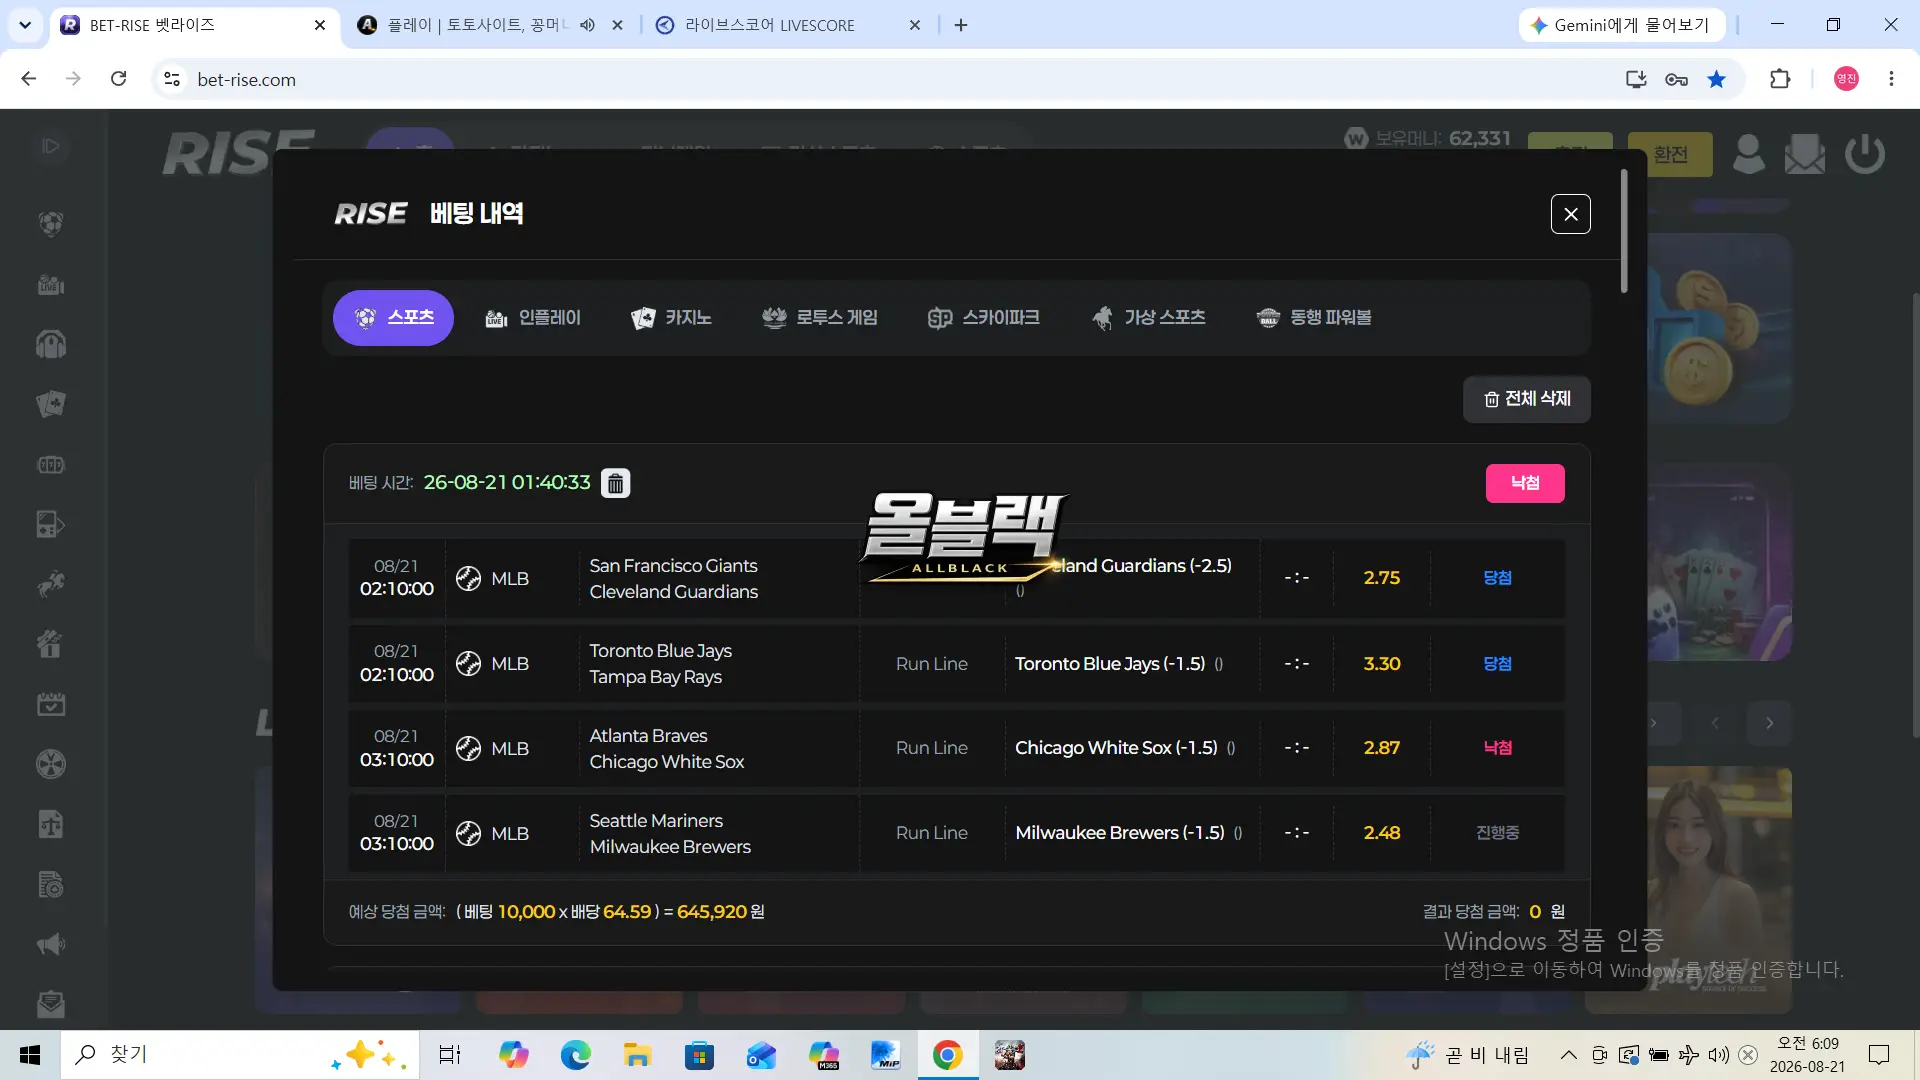Switch to the 인플레이 tab
Viewport: 1920px width, 1080px height.
[533, 318]
